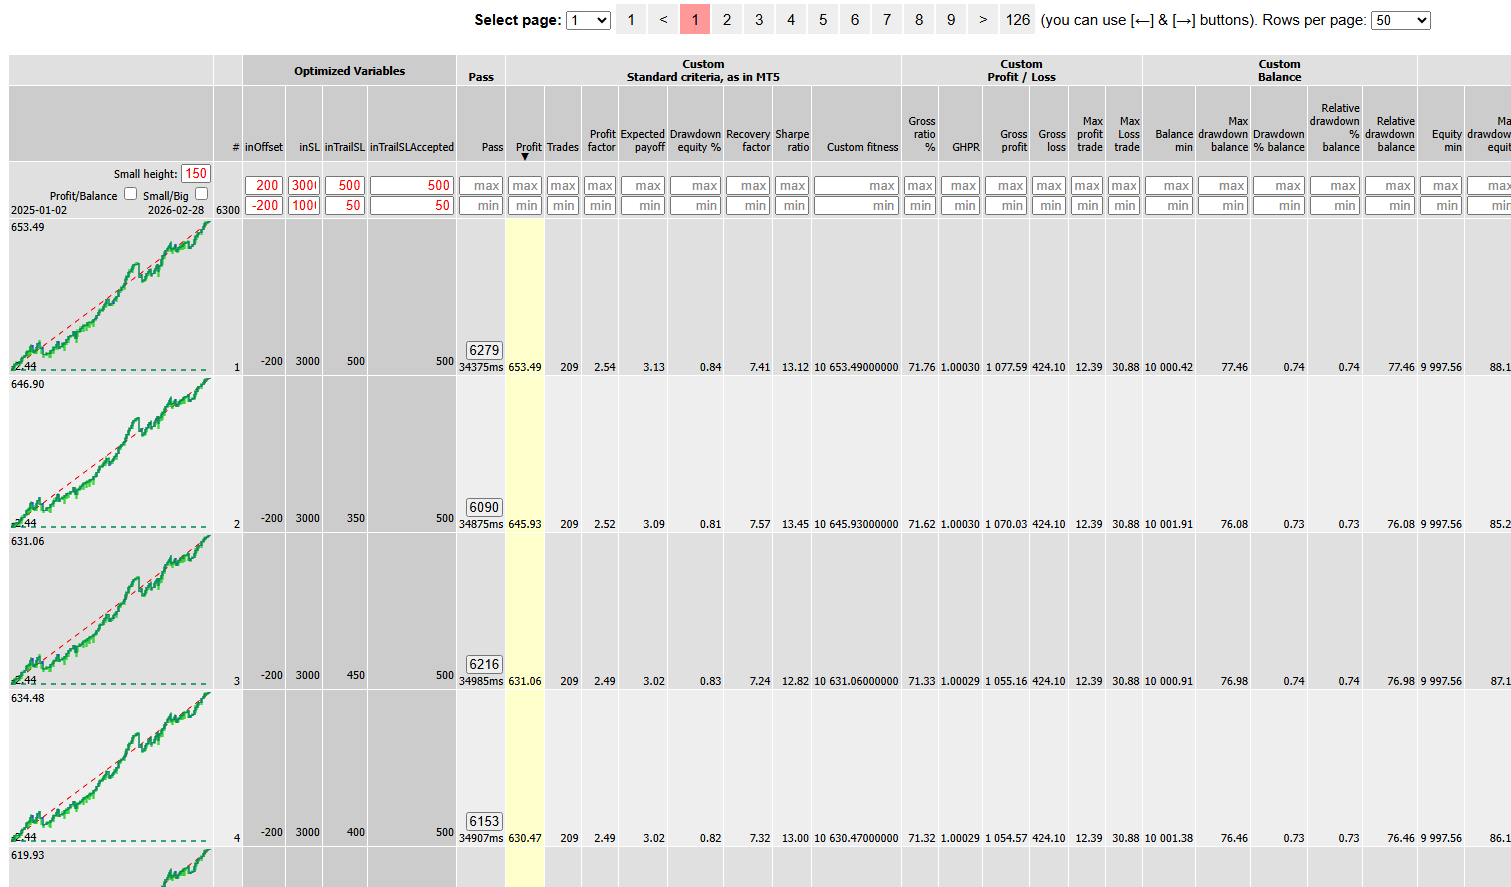
Task: Click the '34907ms' duration text
Action: (x=481, y=838)
